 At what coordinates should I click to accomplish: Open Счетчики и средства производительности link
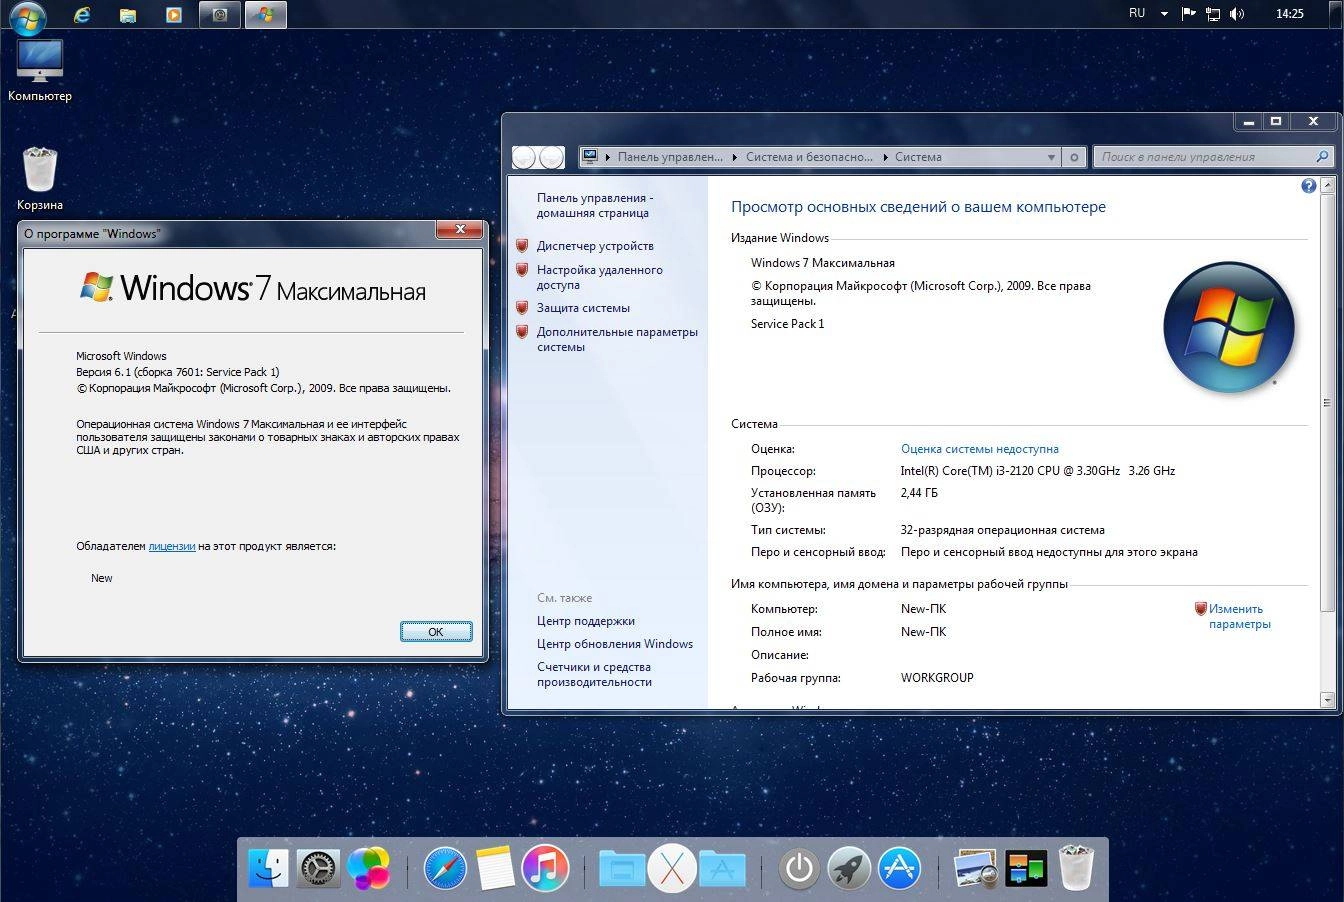[594, 674]
